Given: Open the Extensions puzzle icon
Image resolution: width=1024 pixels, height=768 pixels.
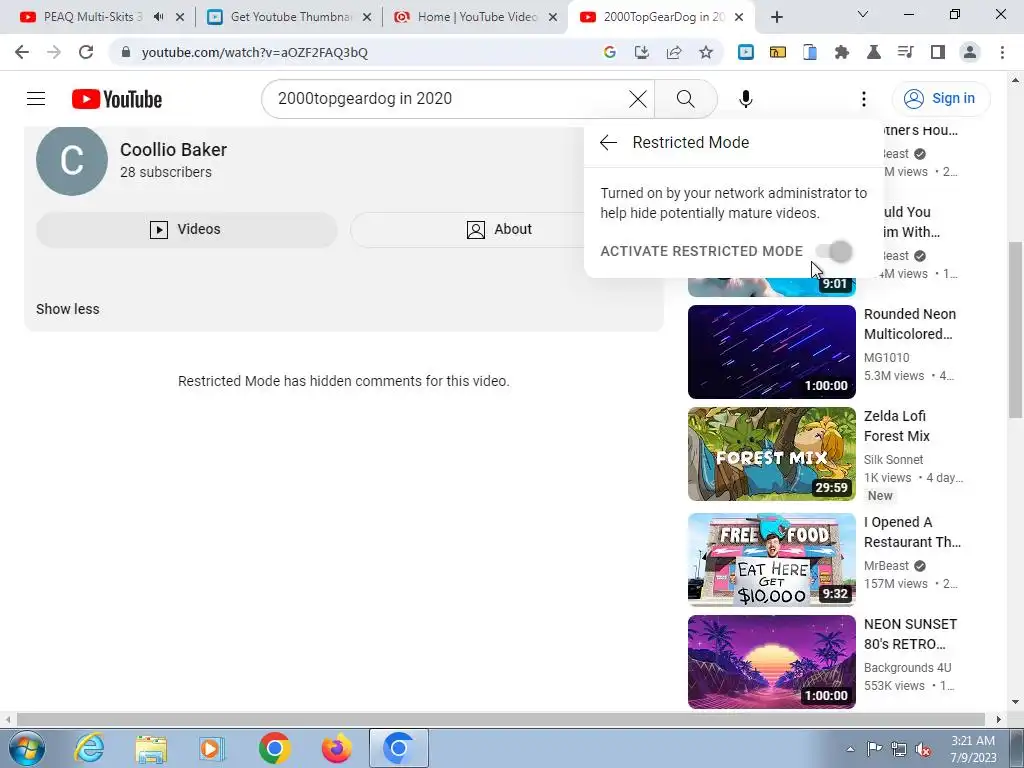Looking at the screenshot, I should coord(842,52).
